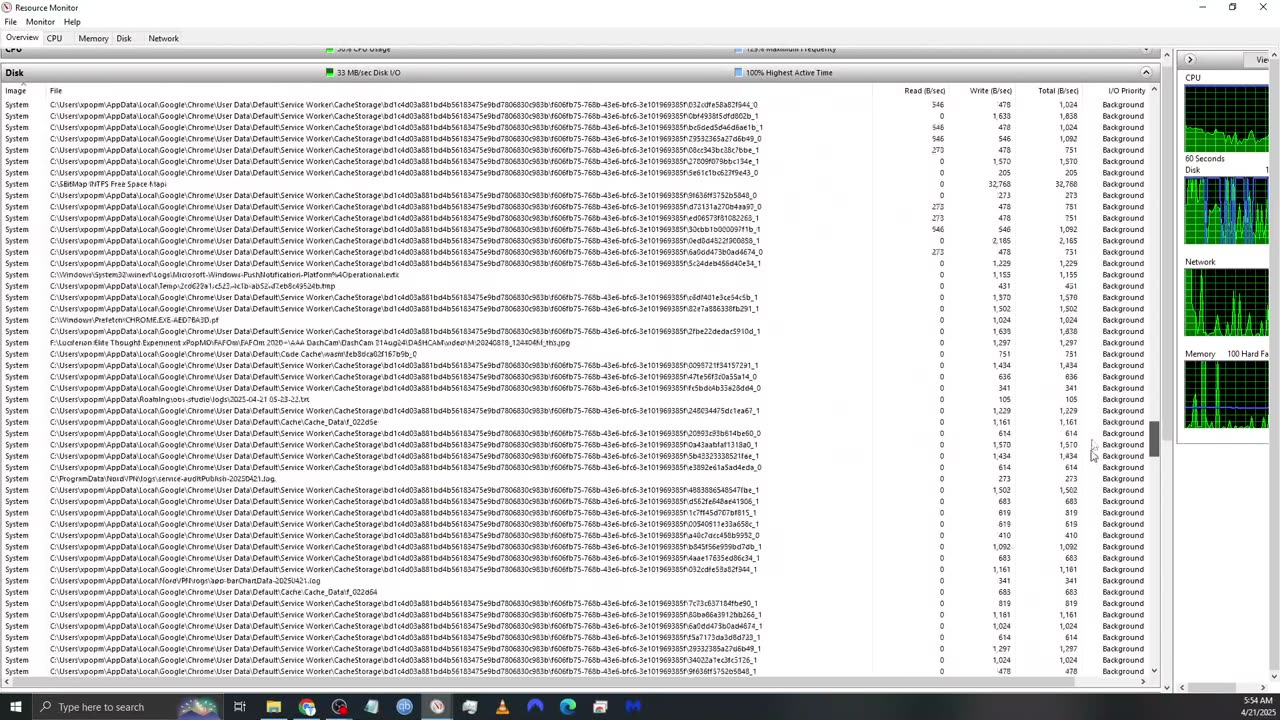Select the DashCam video file row
1280x720 pixels.
(575, 343)
